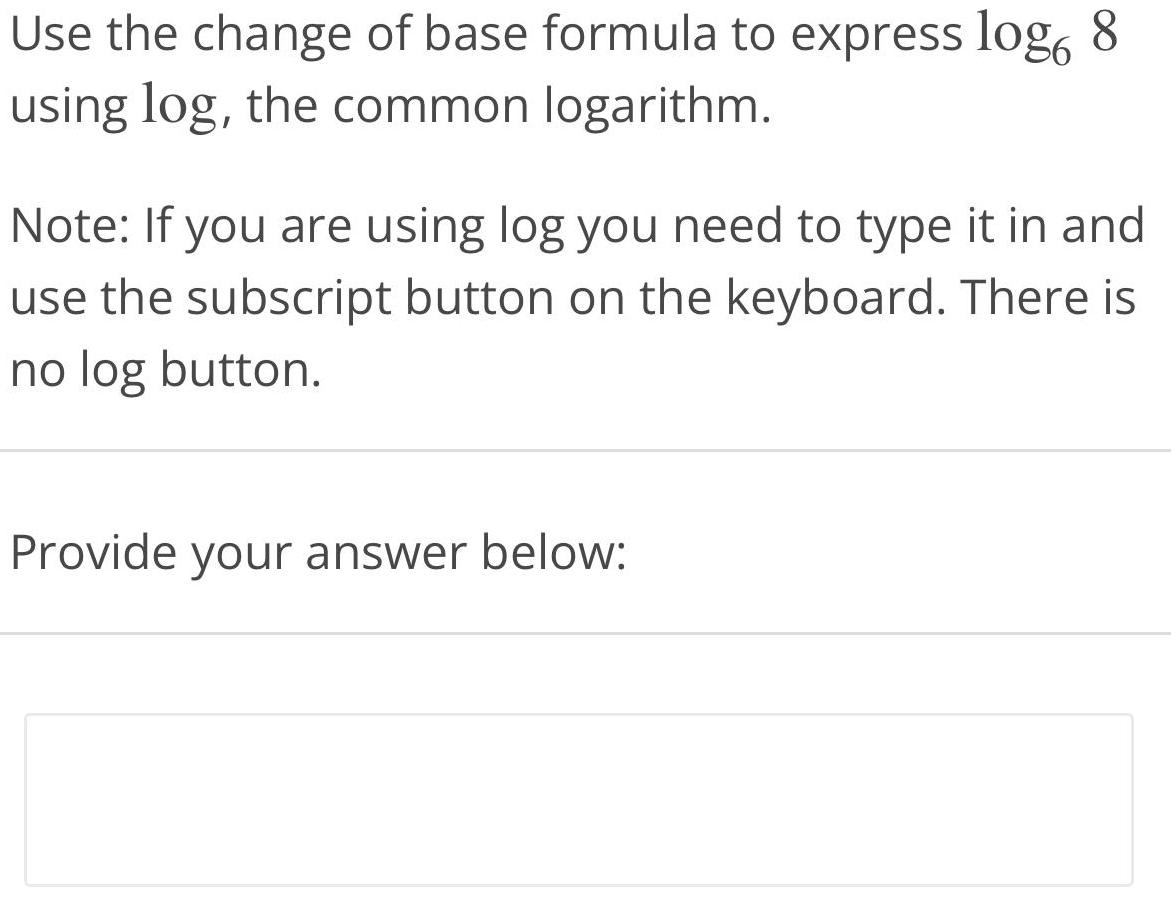Click the divider above the answer box
The height and width of the screenshot is (916, 1171).
point(585,632)
